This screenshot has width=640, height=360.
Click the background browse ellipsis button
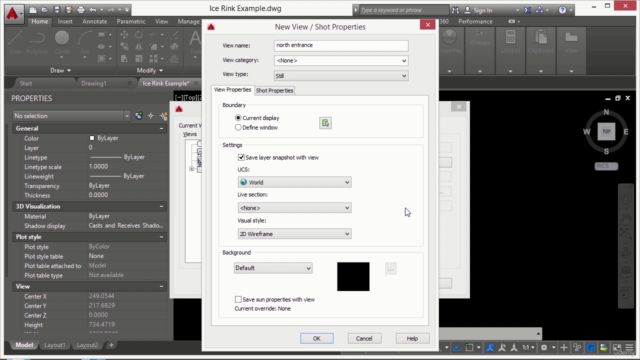tap(391, 269)
